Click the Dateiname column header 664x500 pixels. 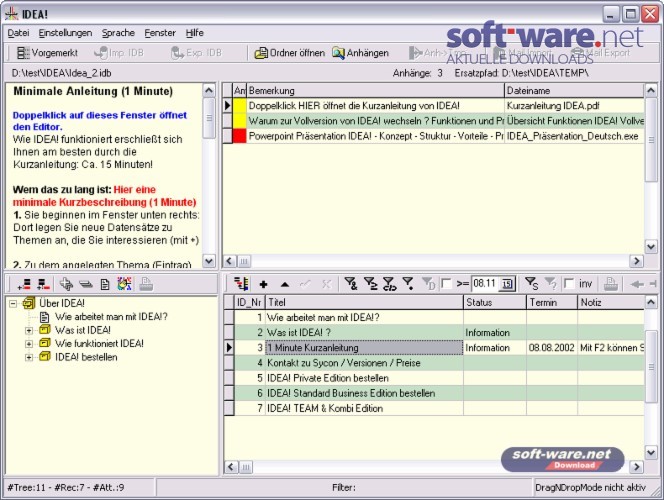coord(574,91)
